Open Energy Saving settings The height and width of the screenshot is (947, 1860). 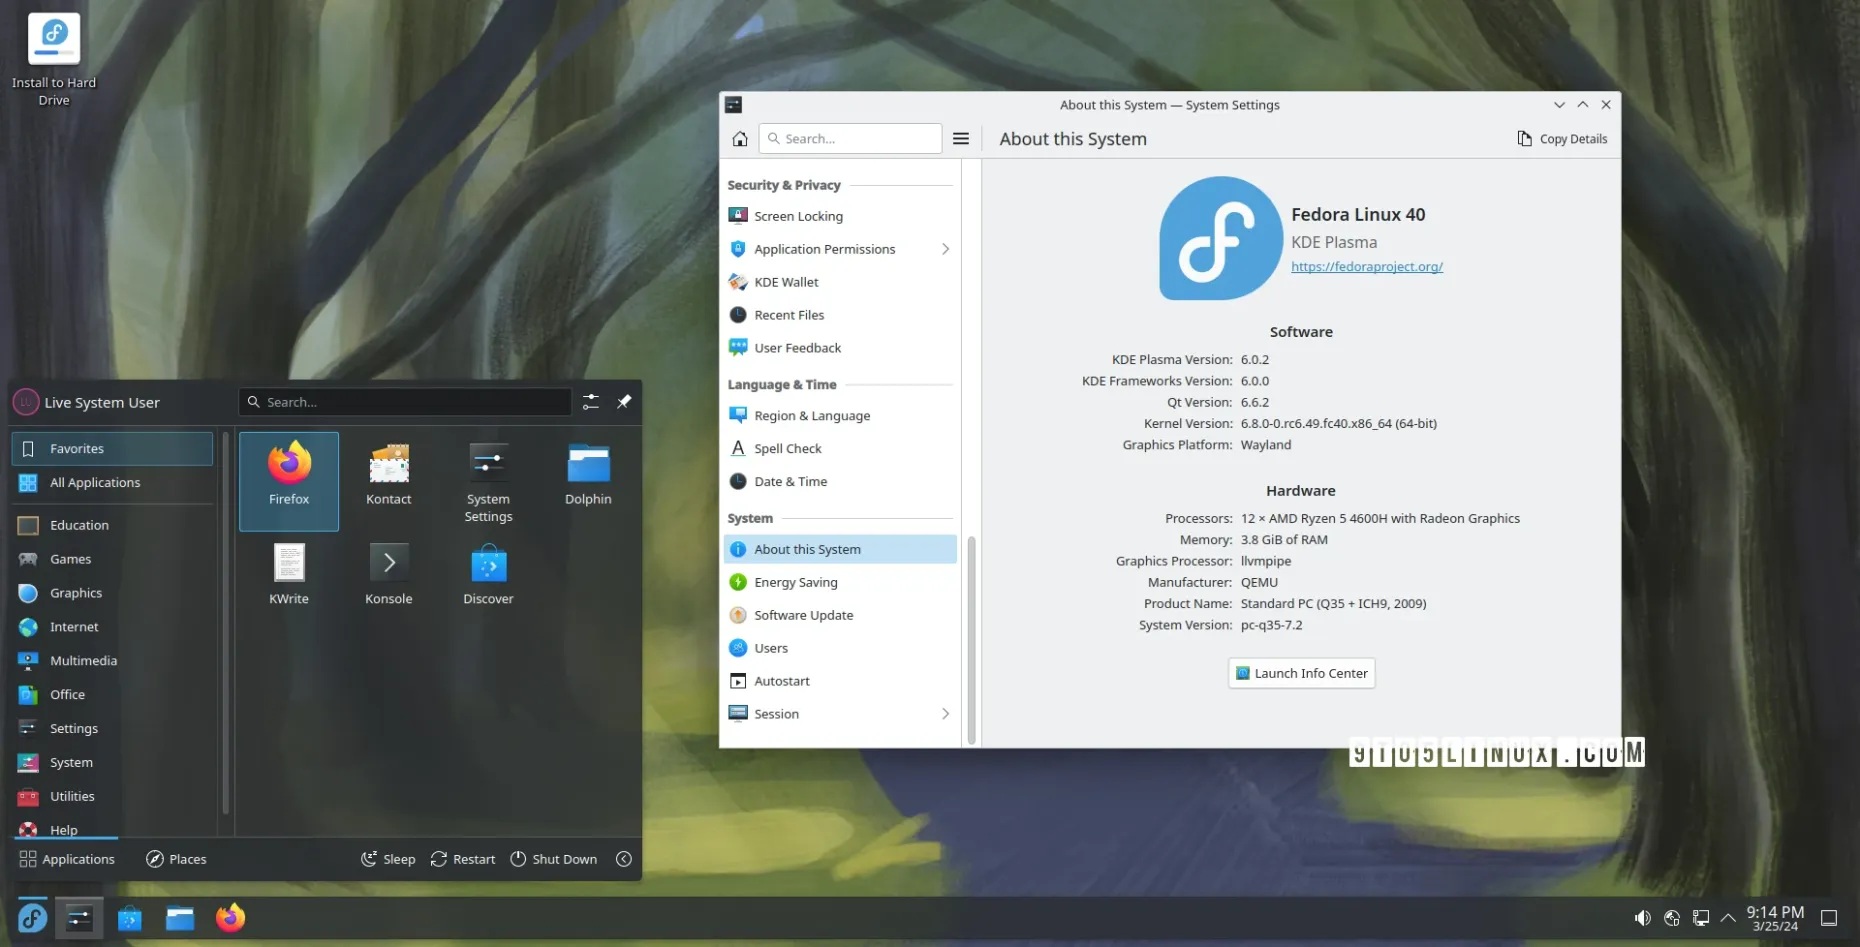click(x=840, y=582)
